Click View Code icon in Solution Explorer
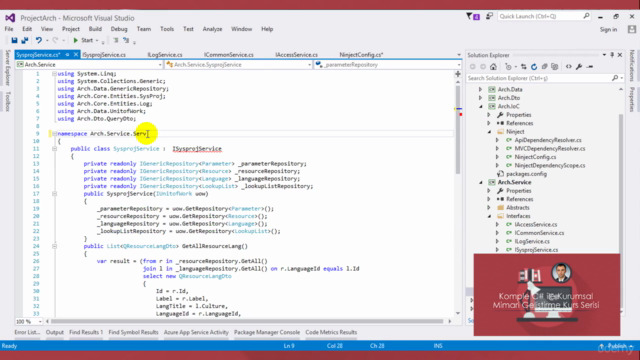This screenshot has height=360, width=640. [x=569, y=67]
